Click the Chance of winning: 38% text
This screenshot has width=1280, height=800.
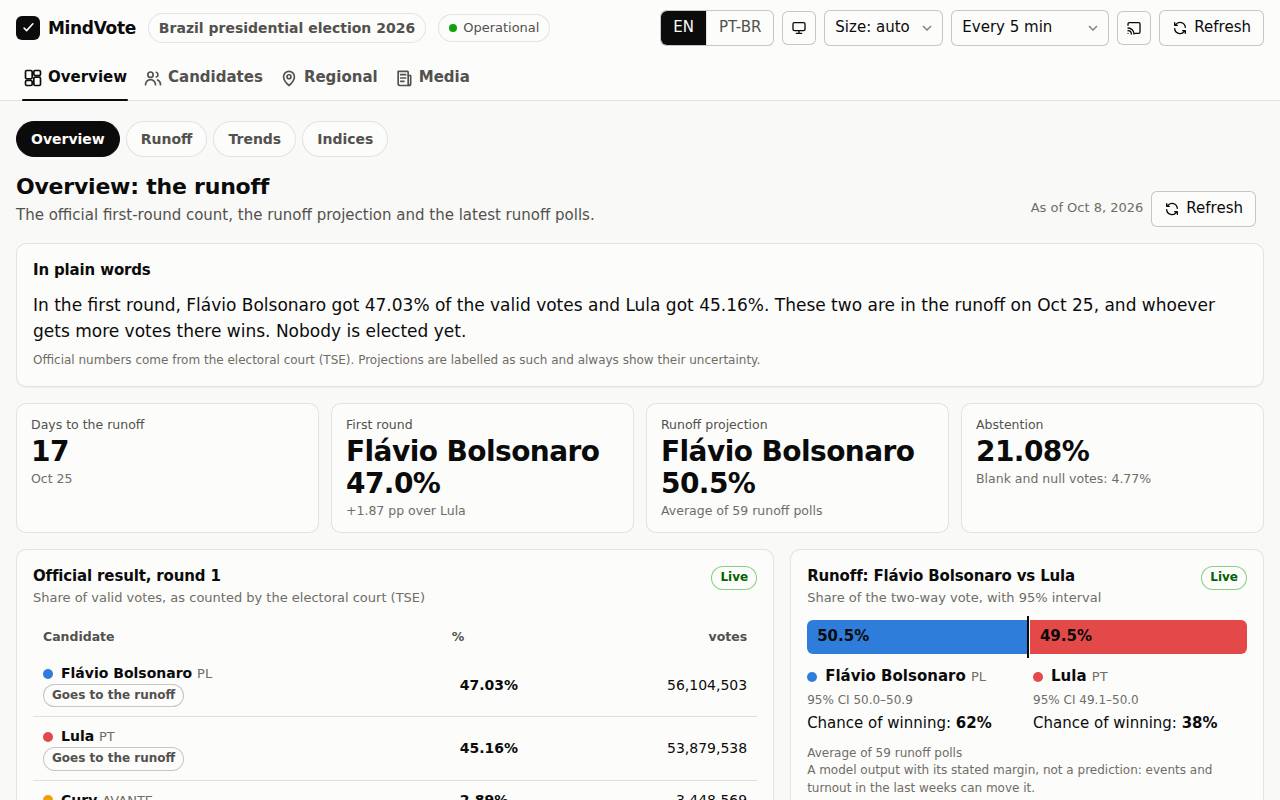tap(1125, 723)
